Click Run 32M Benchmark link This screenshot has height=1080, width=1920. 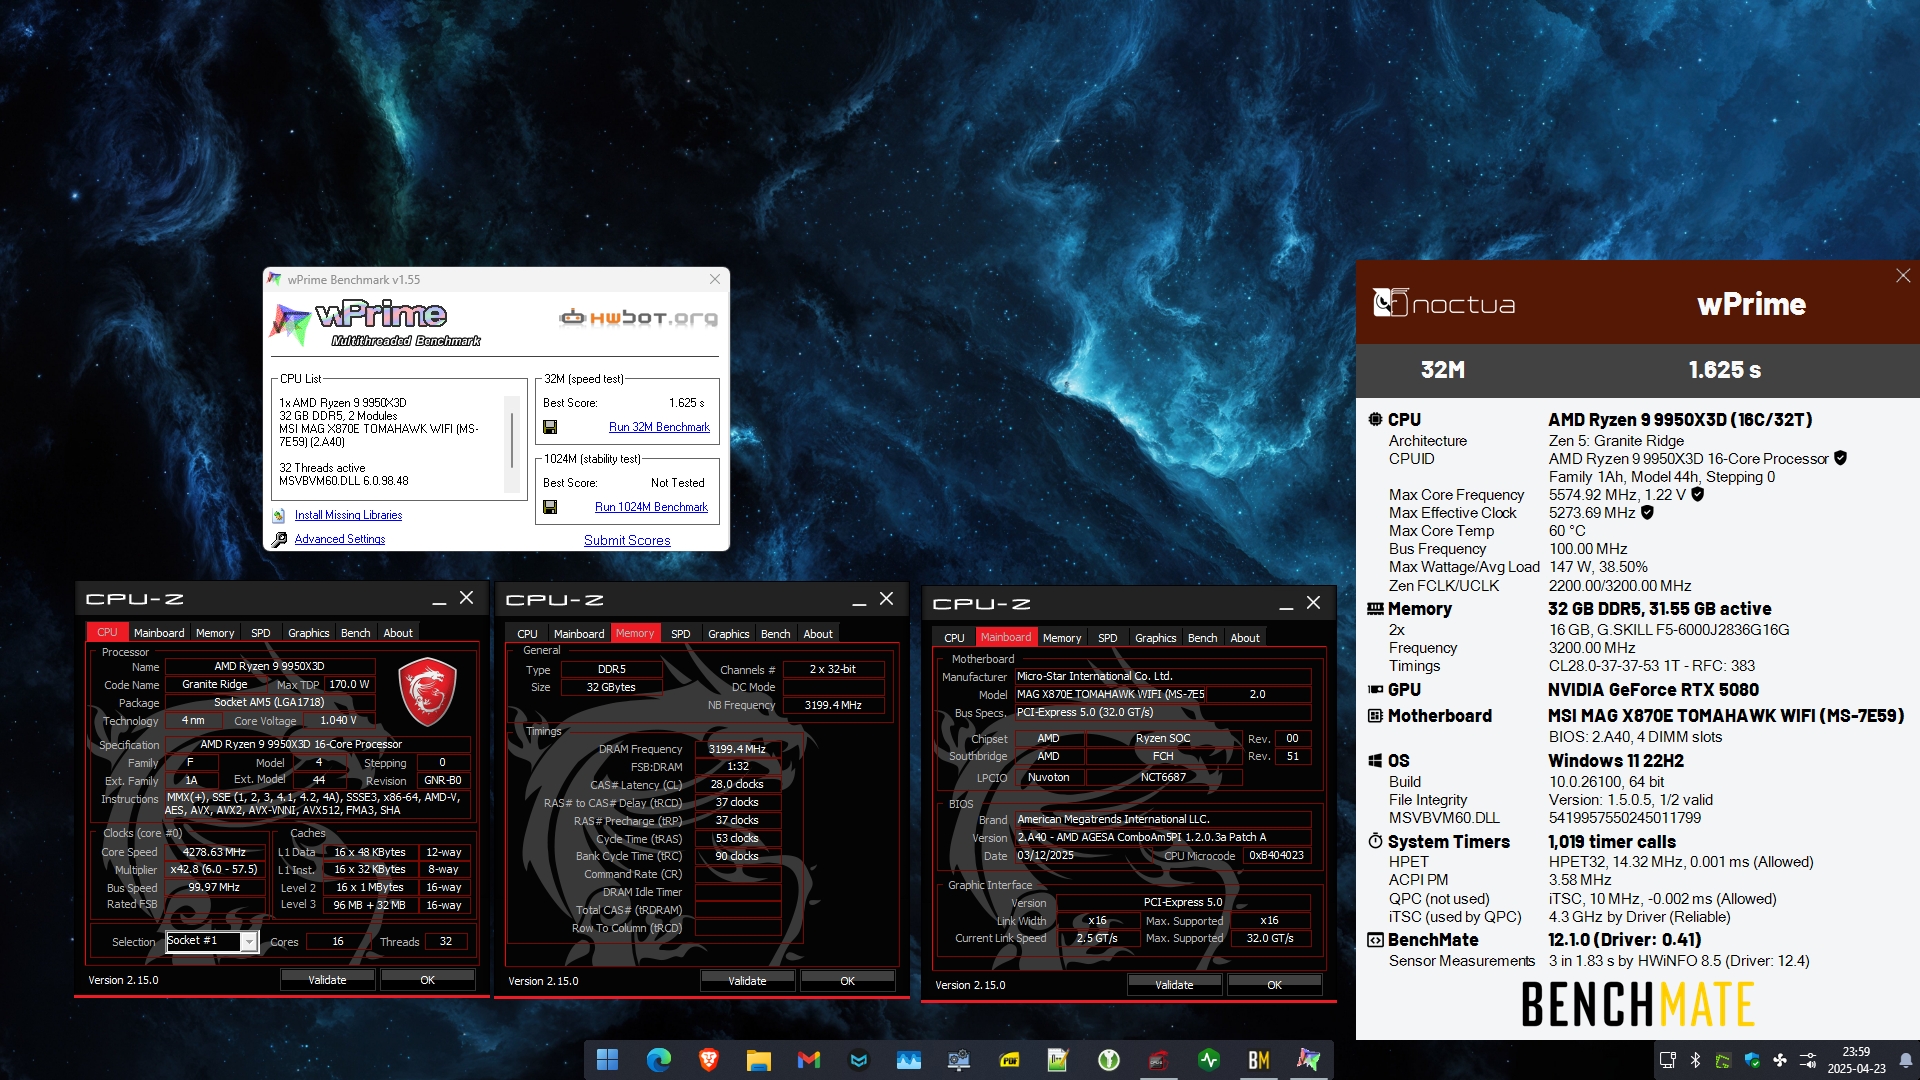click(659, 427)
